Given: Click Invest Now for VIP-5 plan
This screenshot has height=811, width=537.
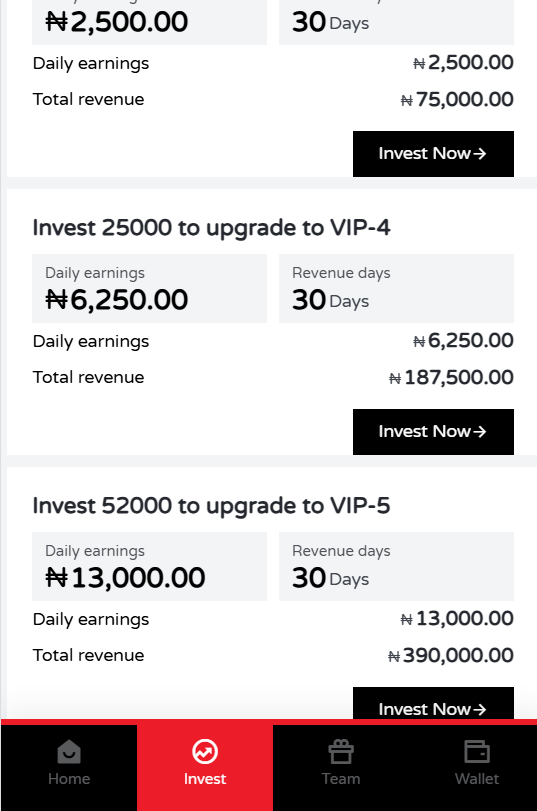Looking at the screenshot, I should (433, 703).
